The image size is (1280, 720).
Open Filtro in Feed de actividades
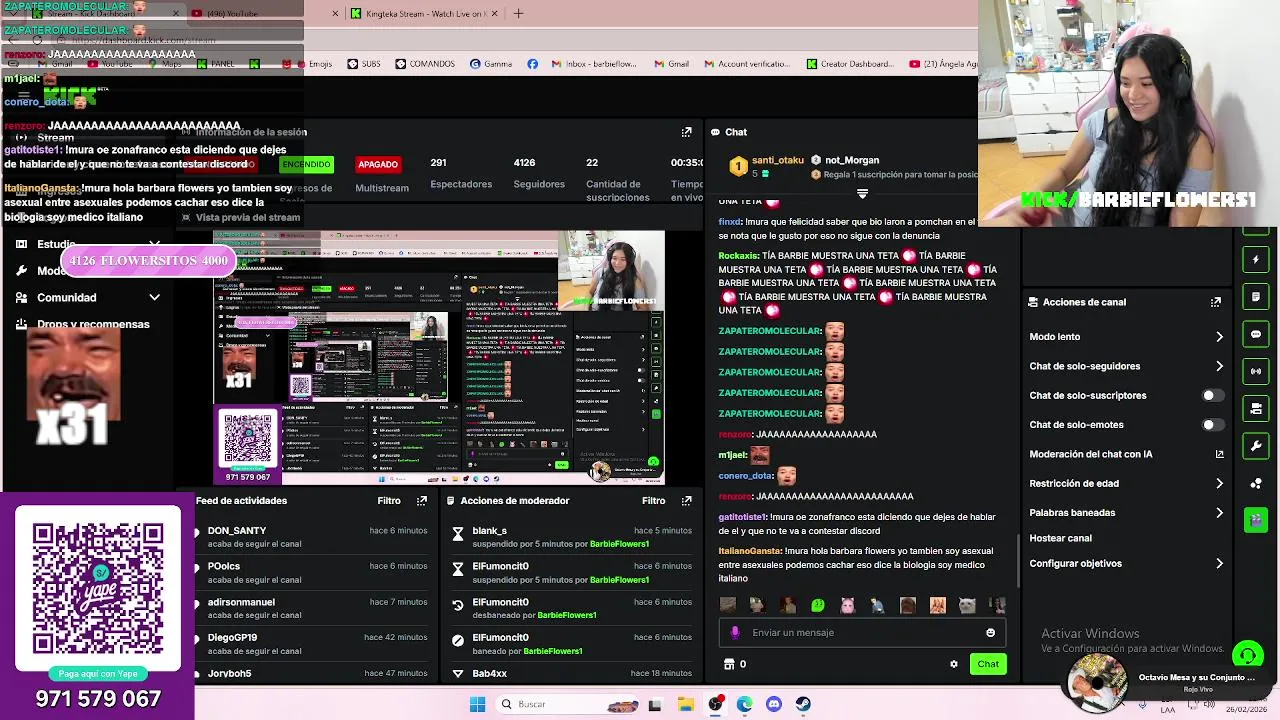(x=389, y=501)
